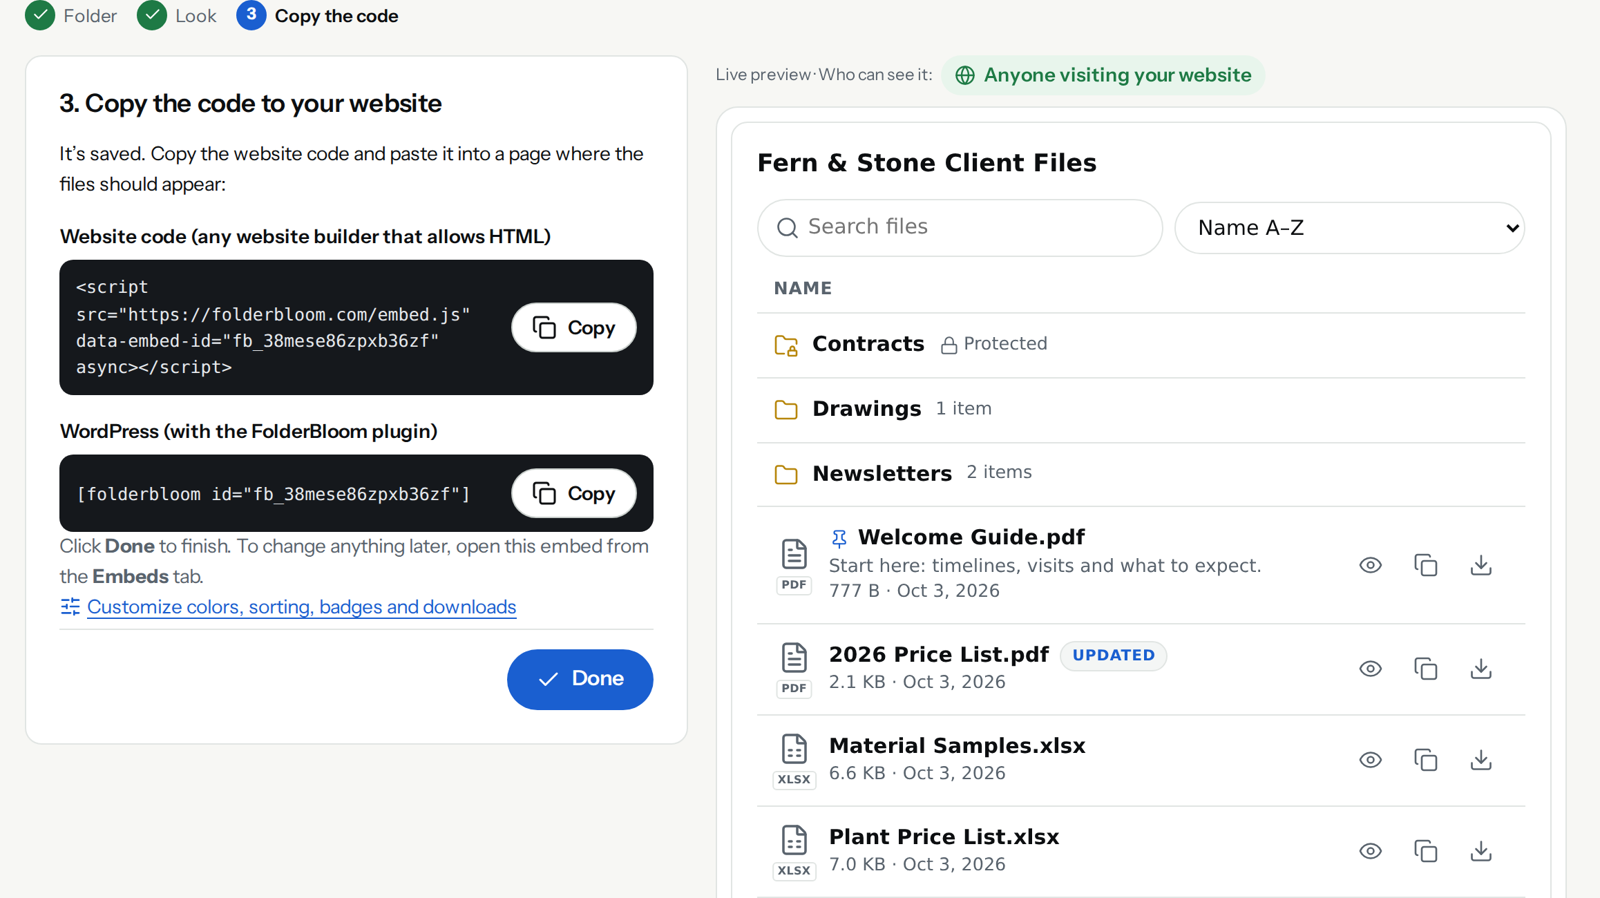Image resolution: width=1600 pixels, height=898 pixels.
Task: Click the PDF file icon of Welcome Guide.pdf
Action: click(794, 565)
